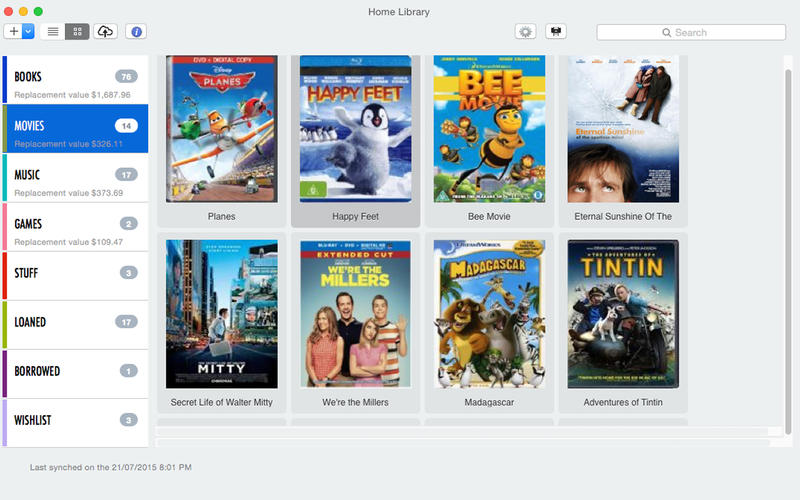This screenshot has height=500, width=800.
Task: Select the Movies category
Action: click(x=76, y=129)
